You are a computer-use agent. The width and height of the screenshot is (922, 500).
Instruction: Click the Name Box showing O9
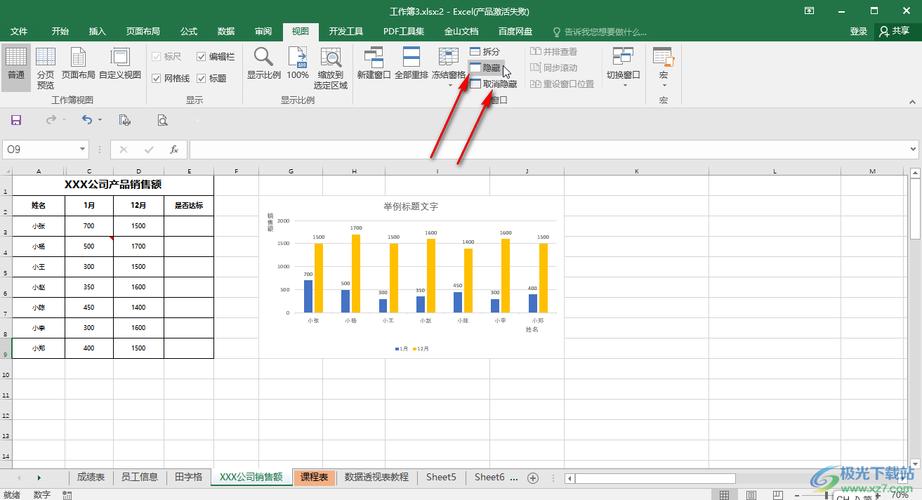tap(39, 149)
